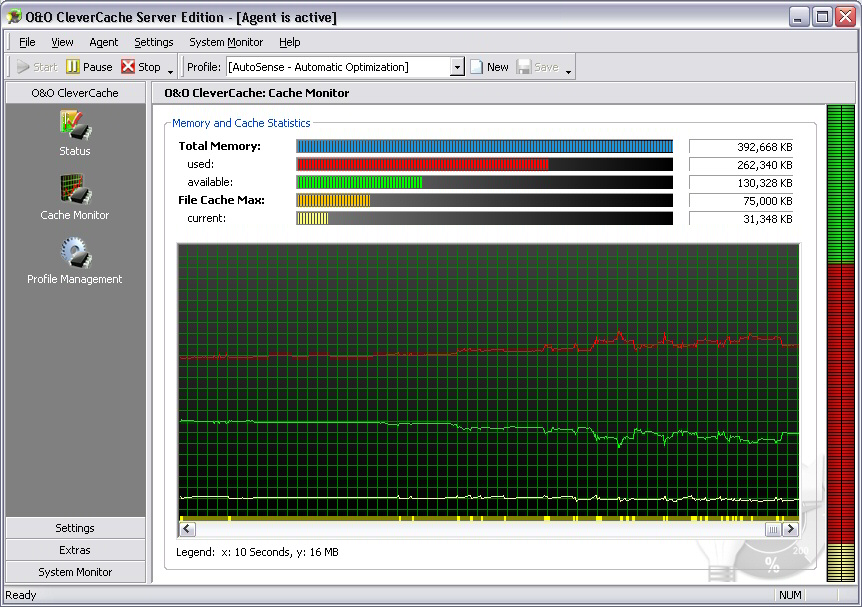The height and width of the screenshot is (607, 862).
Task: Click the Save profile button
Action: tap(538, 67)
